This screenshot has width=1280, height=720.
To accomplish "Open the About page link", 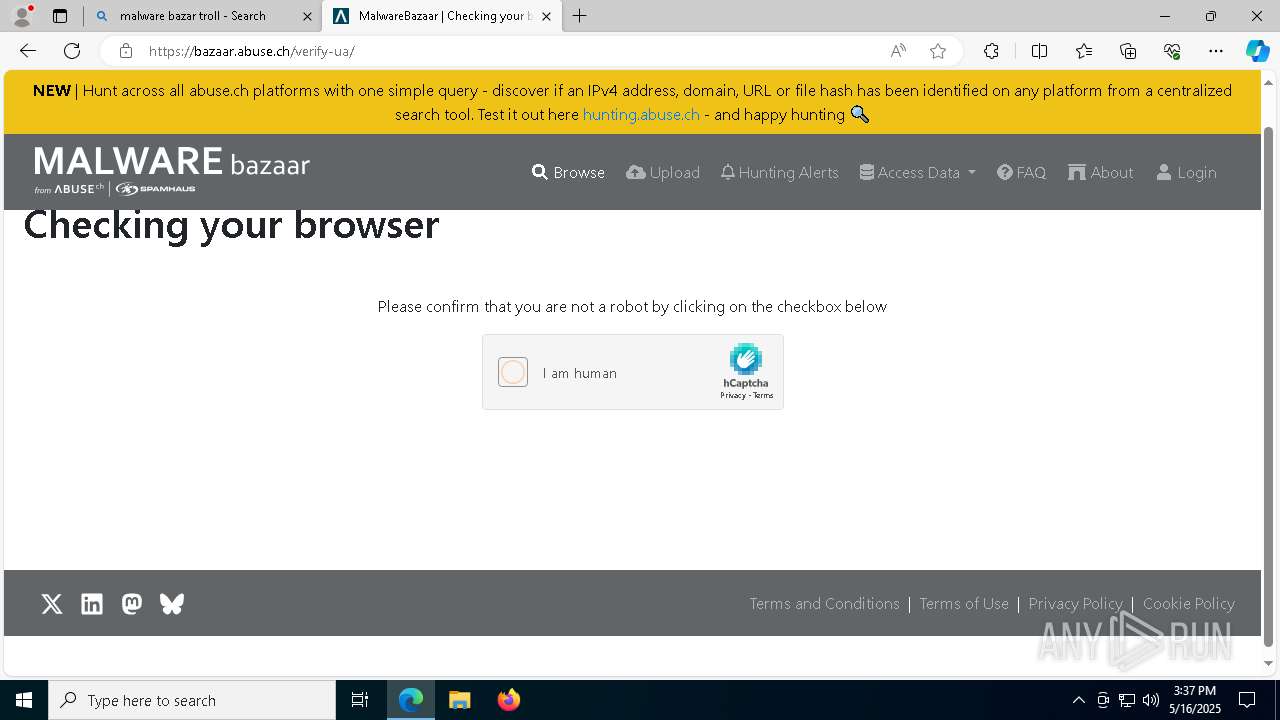I will point(1101,172).
